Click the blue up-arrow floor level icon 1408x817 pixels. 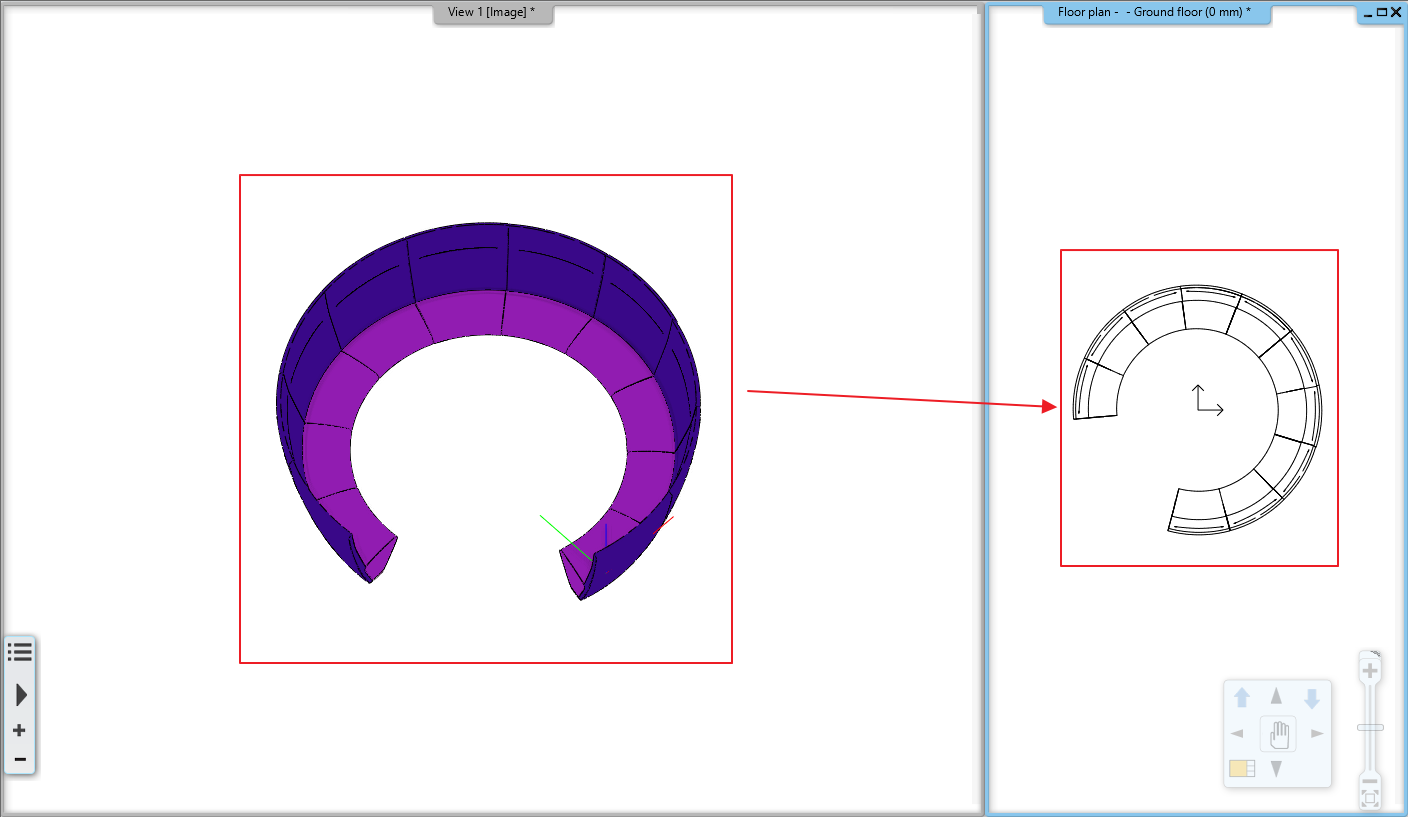(x=1242, y=698)
